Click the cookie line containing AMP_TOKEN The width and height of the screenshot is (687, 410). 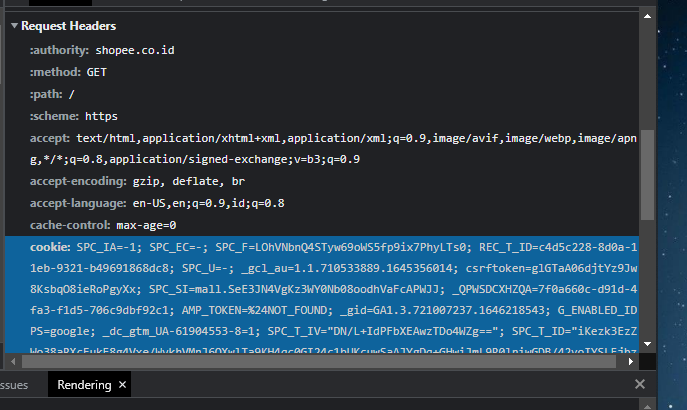[333, 310]
